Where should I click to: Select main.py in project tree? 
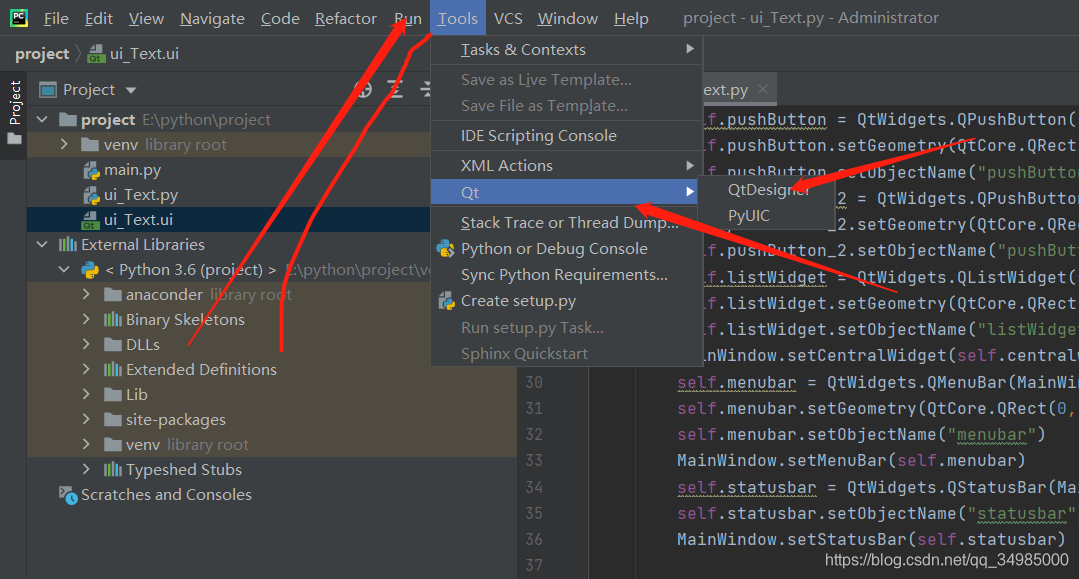(x=132, y=169)
